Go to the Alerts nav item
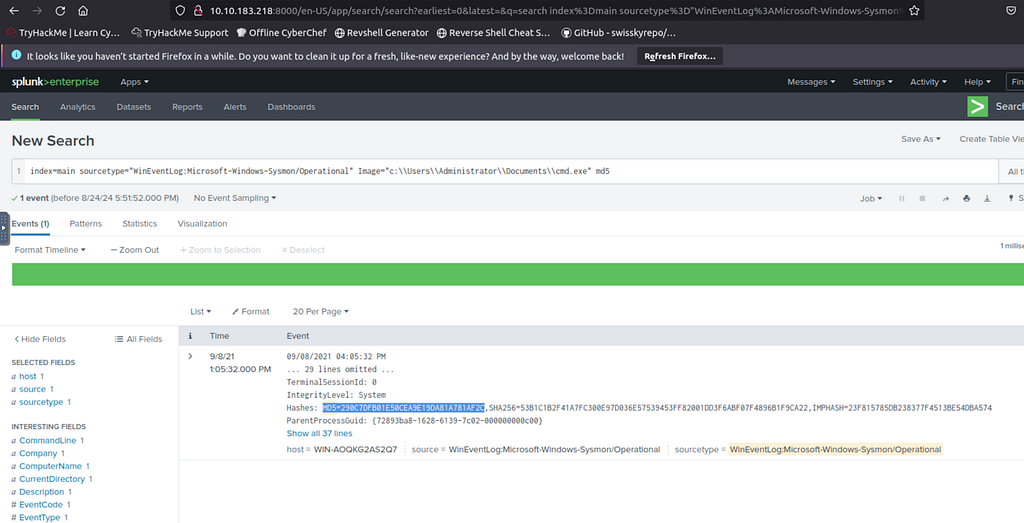 (235, 107)
